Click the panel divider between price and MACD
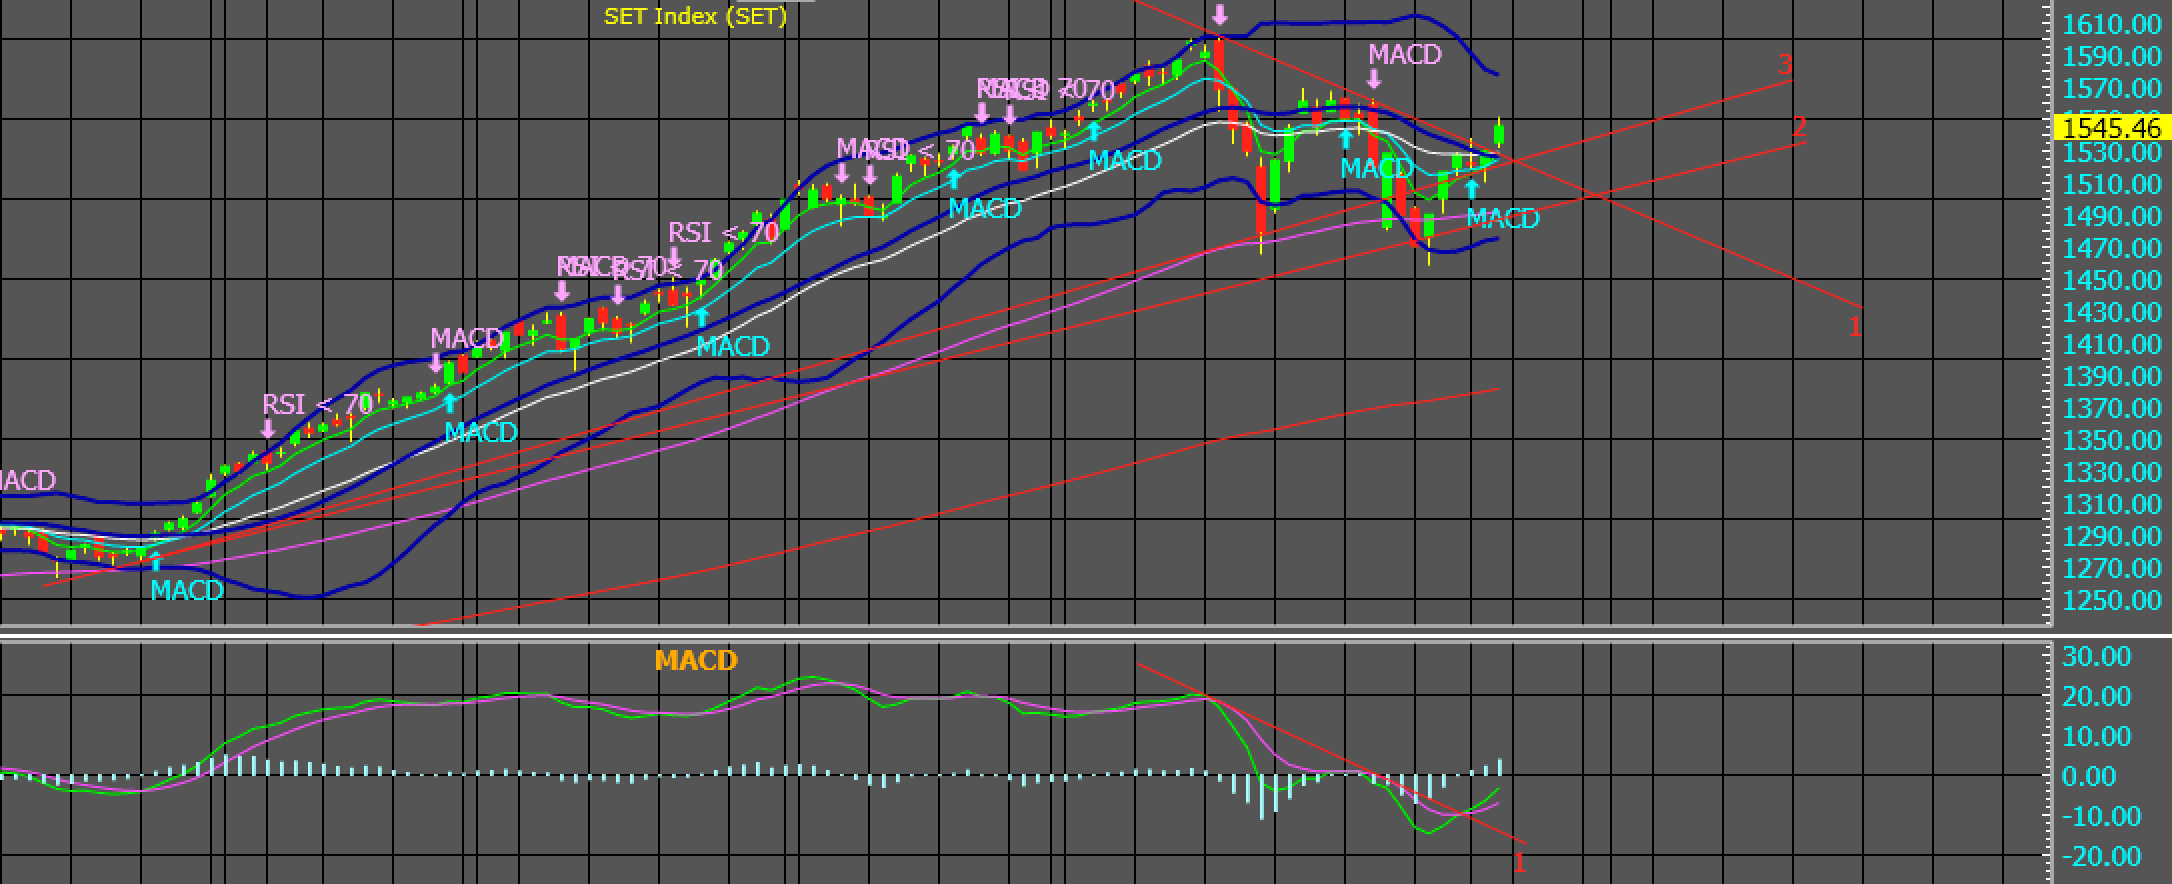The height and width of the screenshot is (884, 2172). [x=1086, y=635]
